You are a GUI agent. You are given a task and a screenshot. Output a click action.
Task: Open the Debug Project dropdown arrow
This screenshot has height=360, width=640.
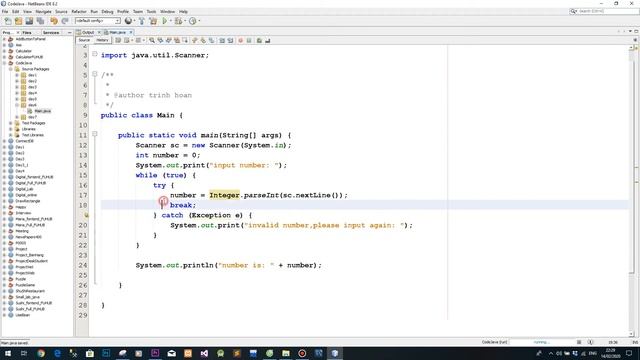pyautogui.click(x=184, y=21)
